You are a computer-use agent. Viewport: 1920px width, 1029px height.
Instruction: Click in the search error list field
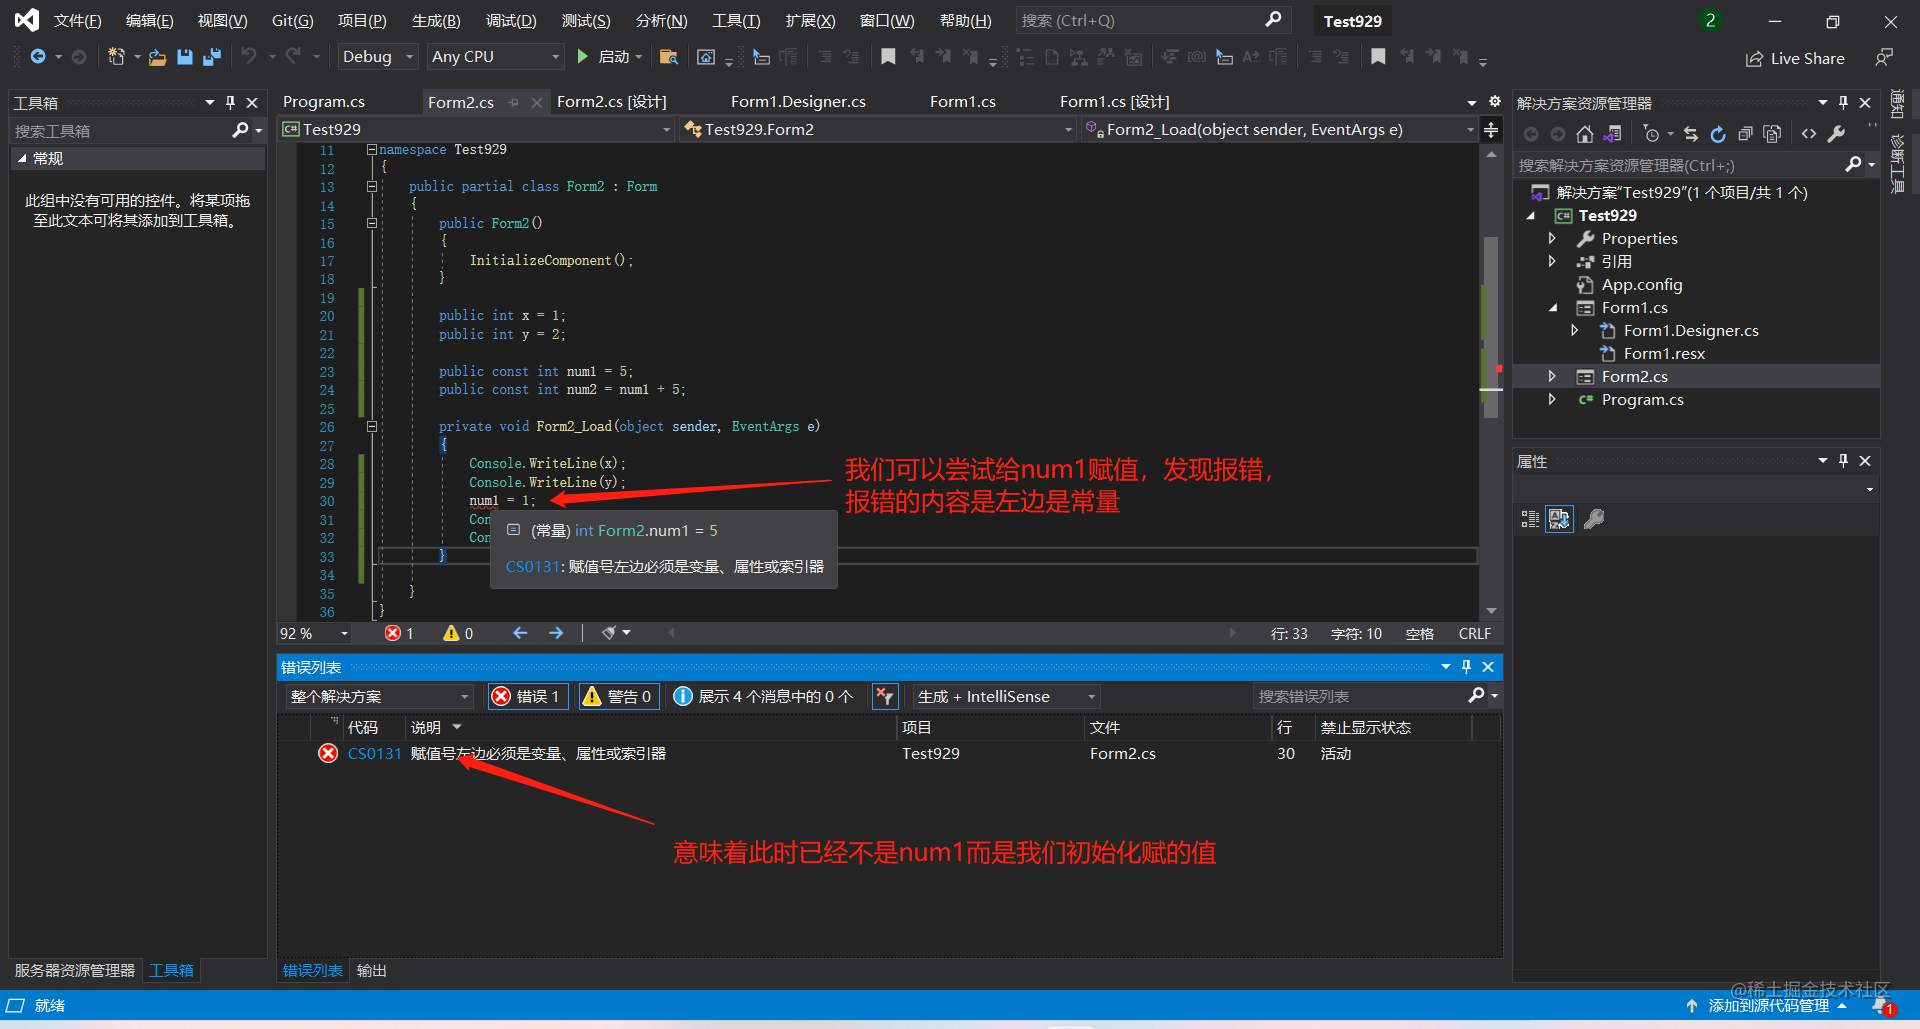tap(1360, 696)
